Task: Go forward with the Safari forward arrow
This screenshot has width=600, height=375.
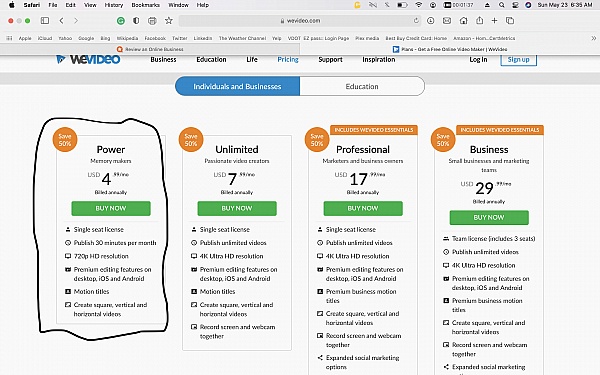Action: pyautogui.click(x=76, y=21)
